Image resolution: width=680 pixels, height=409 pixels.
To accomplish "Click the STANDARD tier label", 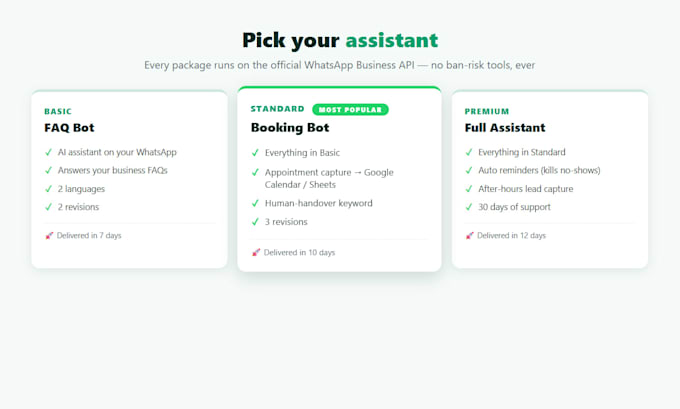I will 278,109.
